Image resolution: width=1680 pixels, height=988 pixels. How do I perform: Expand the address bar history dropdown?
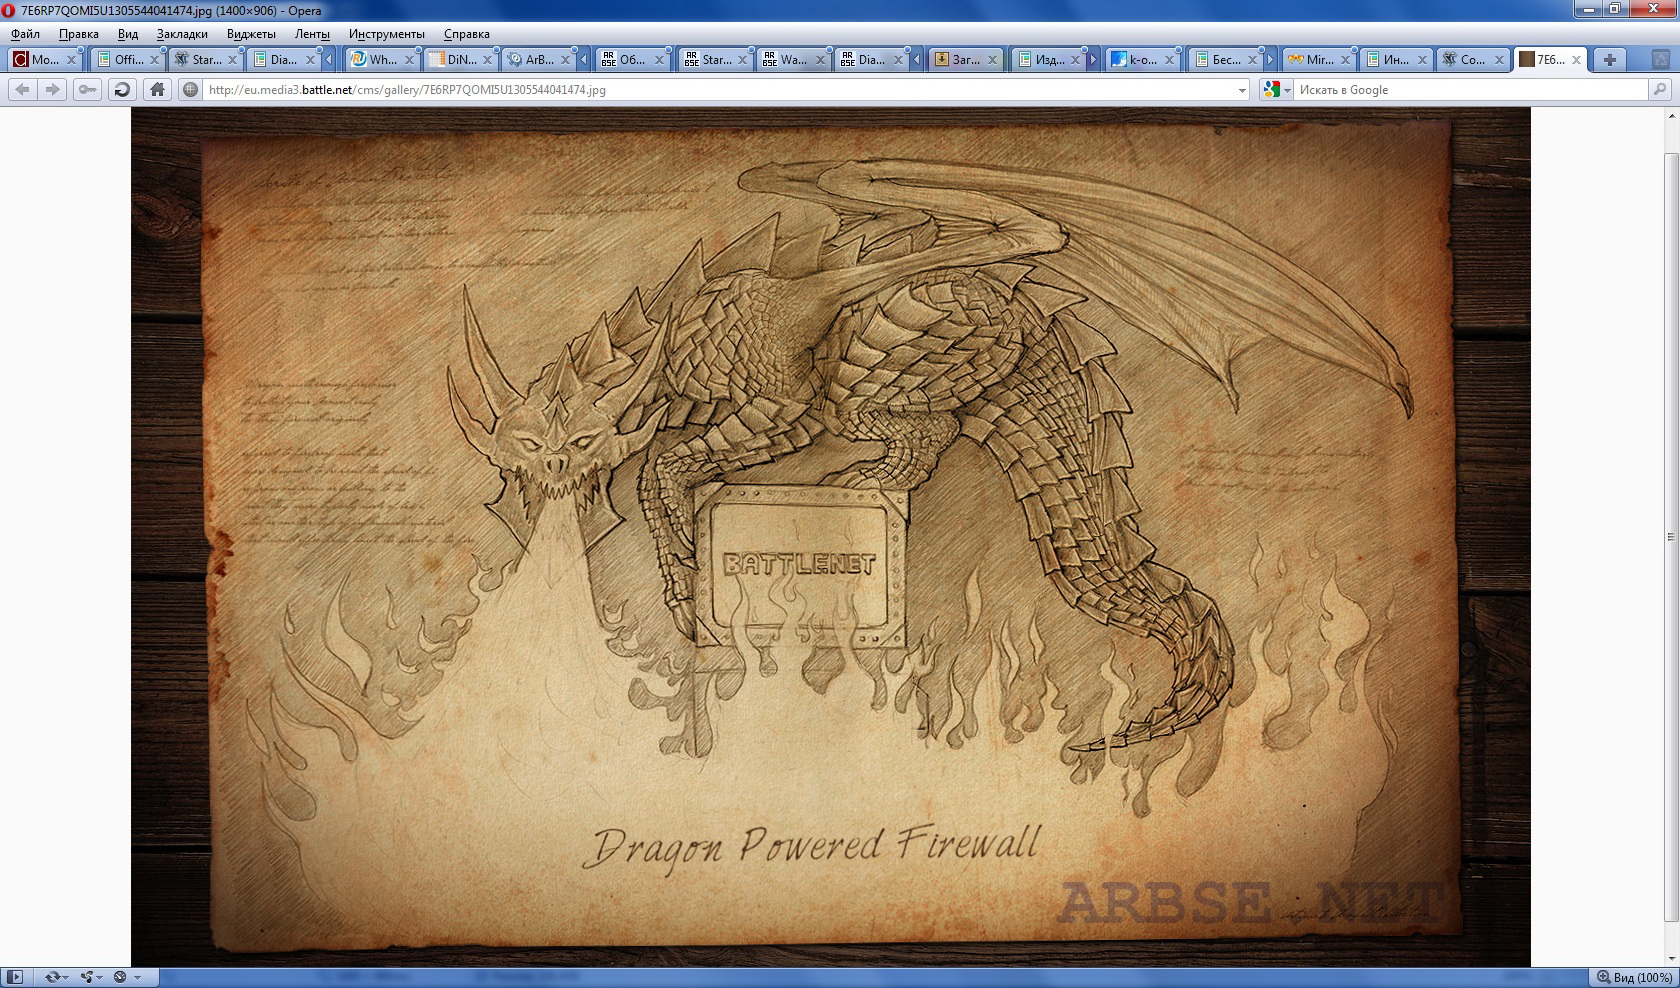click(x=1242, y=90)
